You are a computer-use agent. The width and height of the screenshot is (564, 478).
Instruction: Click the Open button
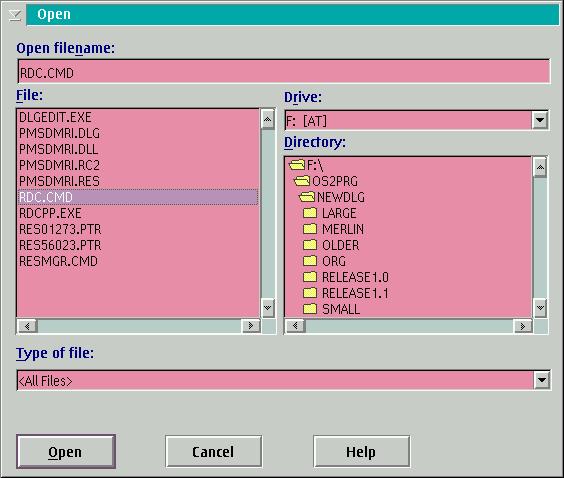tap(66, 452)
